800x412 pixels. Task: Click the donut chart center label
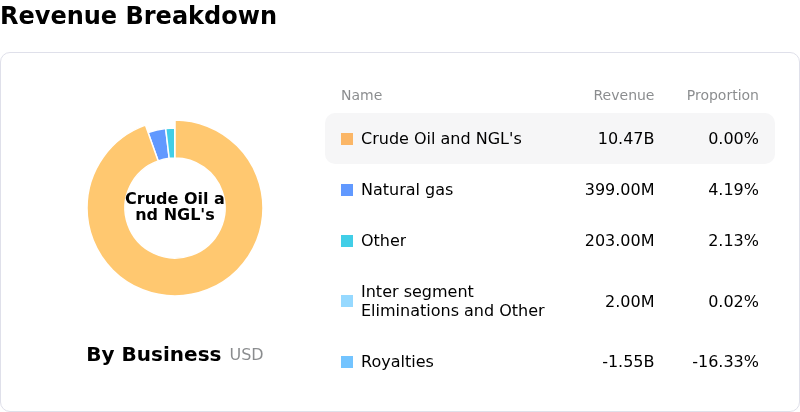(x=175, y=207)
